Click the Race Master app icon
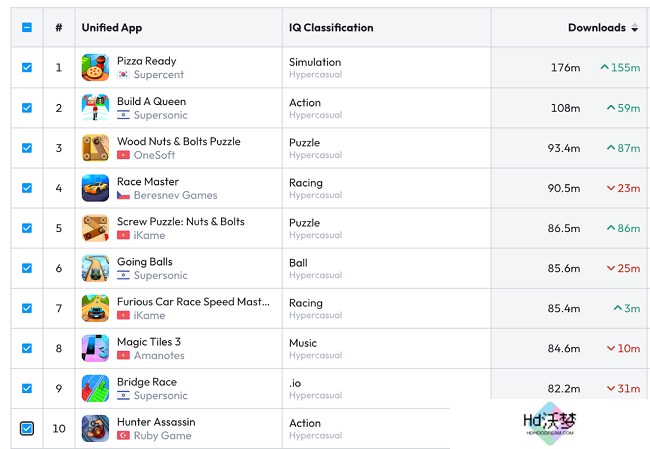This screenshot has width=650, height=449. (x=95, y=188)
